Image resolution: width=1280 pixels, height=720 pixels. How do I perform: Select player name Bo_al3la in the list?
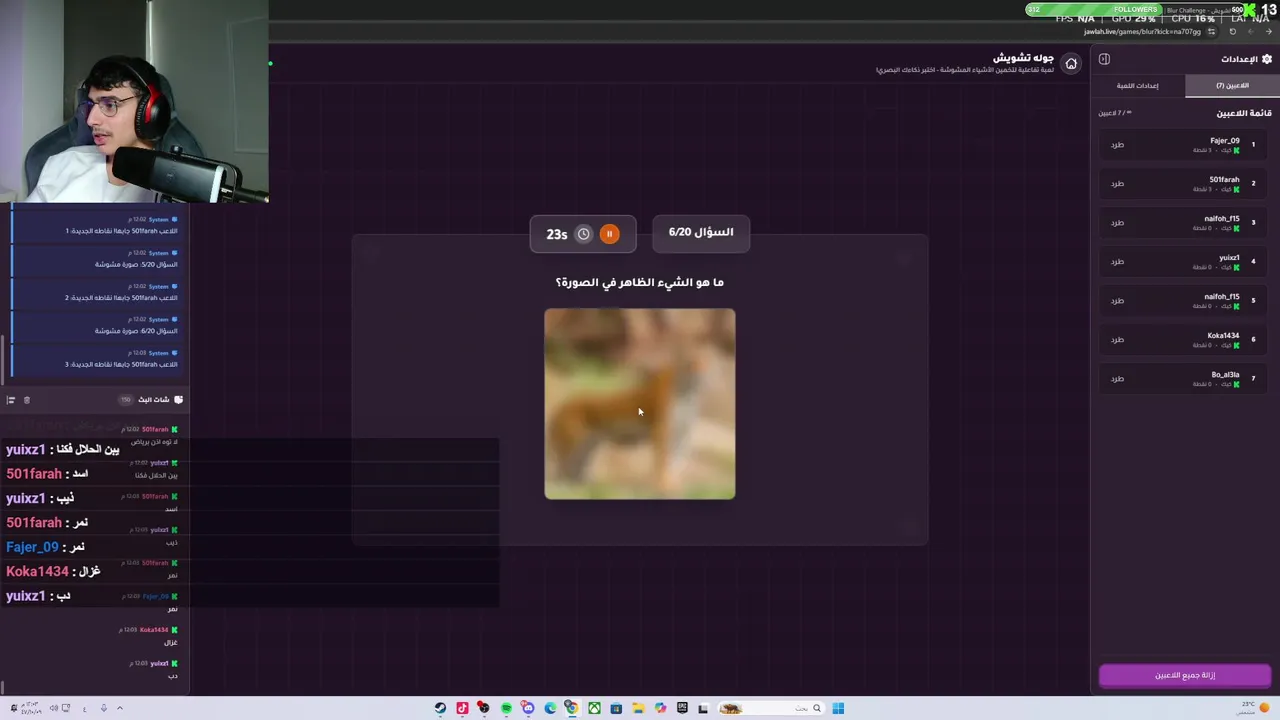1225,375
